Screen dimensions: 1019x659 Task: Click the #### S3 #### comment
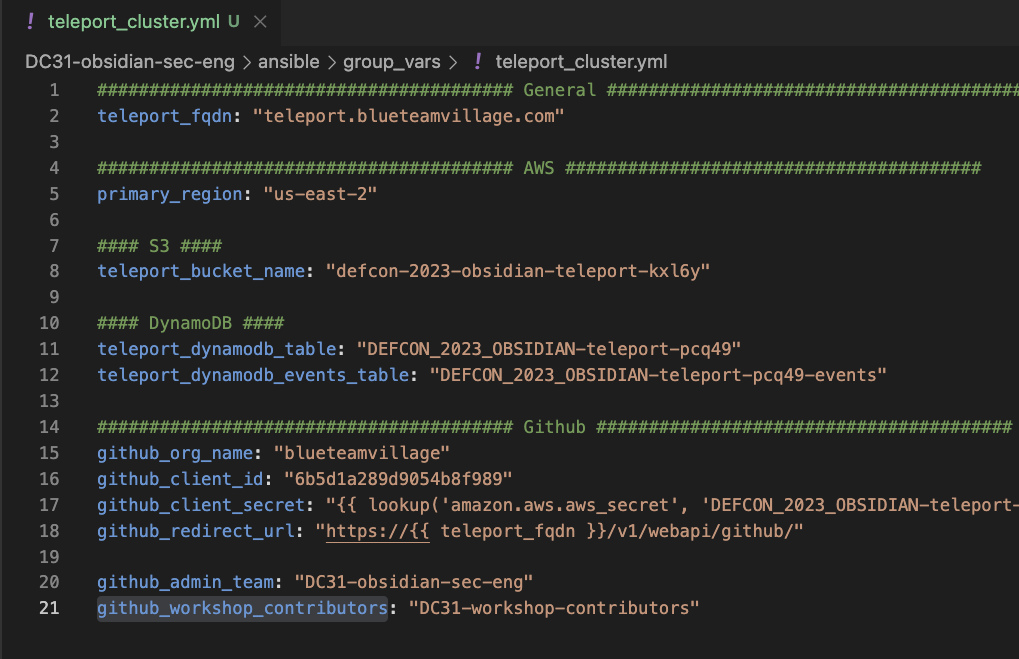click(159, 246)
